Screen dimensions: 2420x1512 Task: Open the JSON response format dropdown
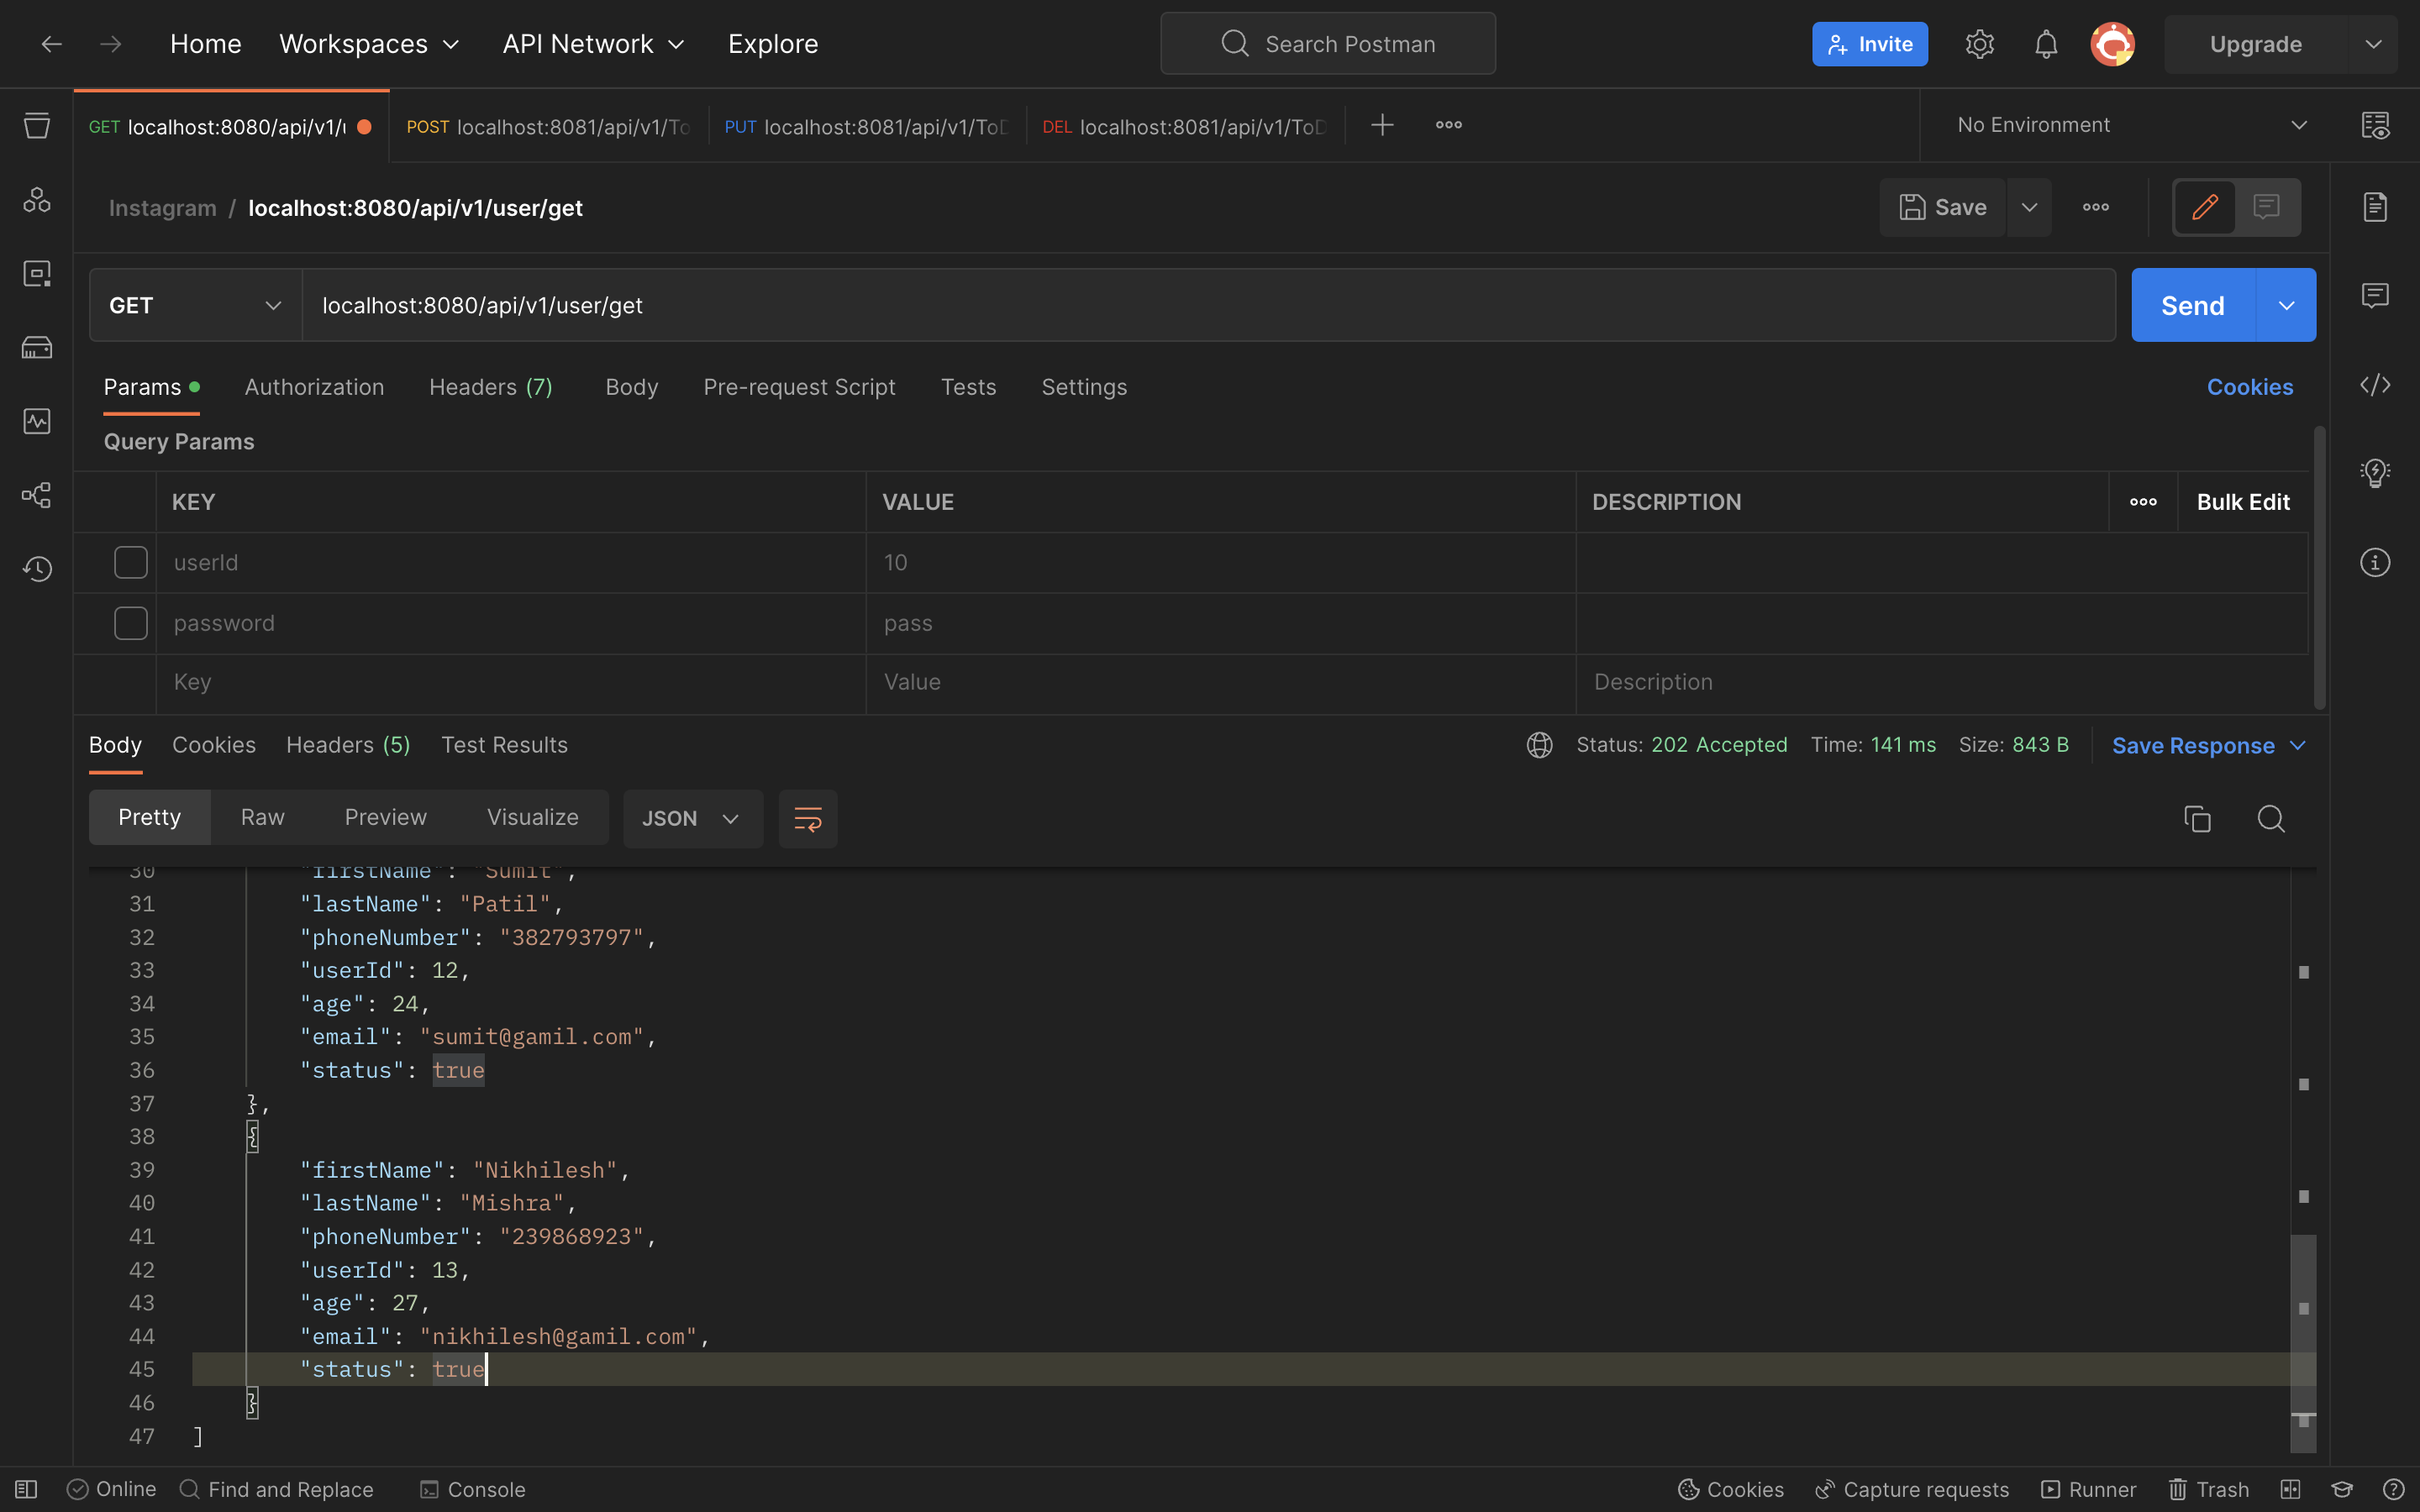(692, 818)
